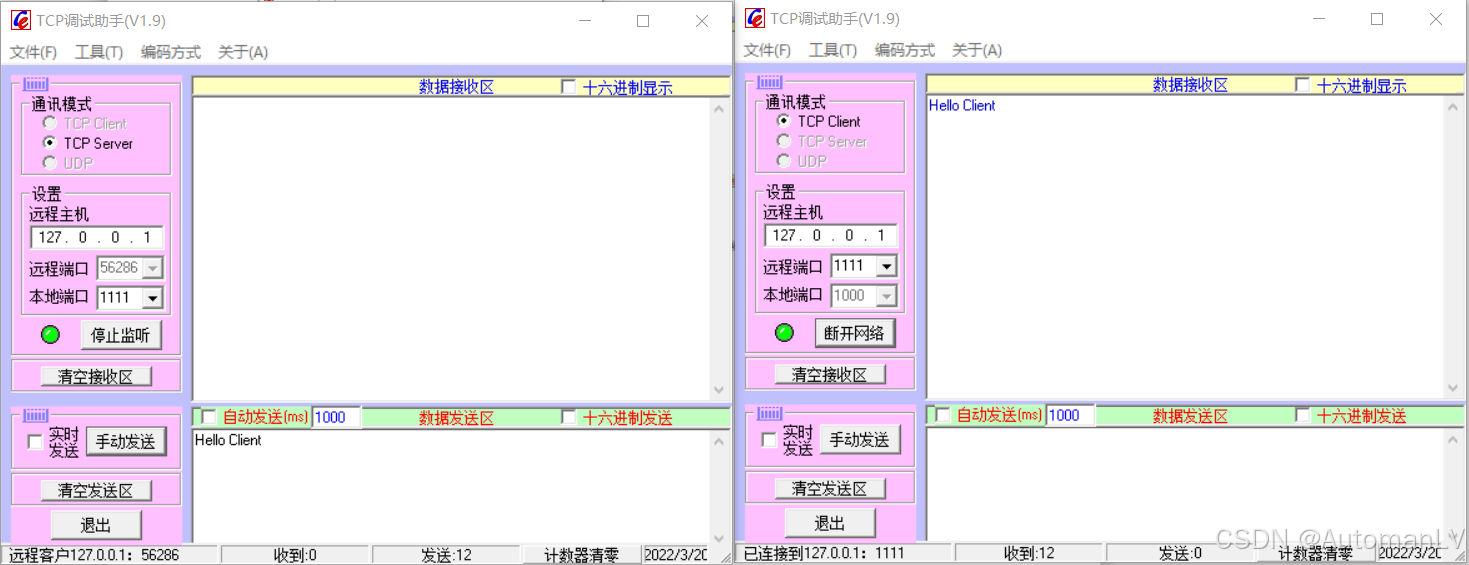This screenshot has height=565, width=1469.
Task: Click 断开网络 button in right window
Action: (x=854, y=333)
